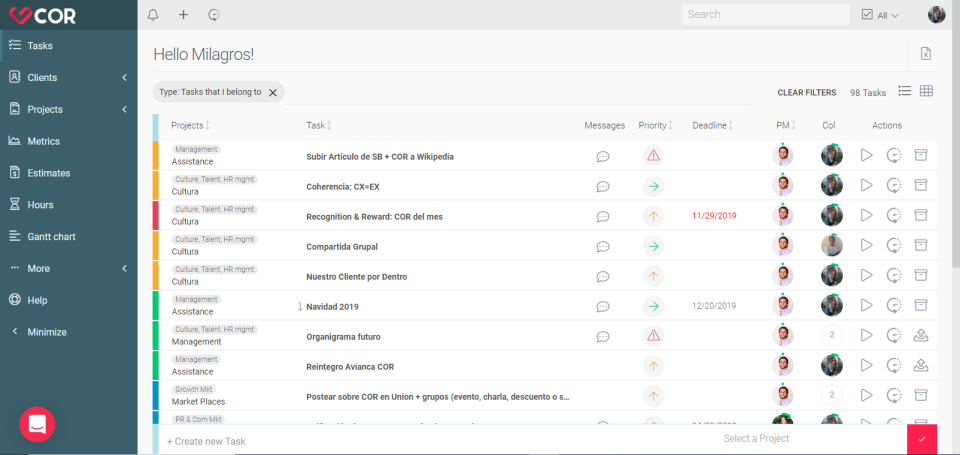Open task Organigrama futuro

click(342, 337)
